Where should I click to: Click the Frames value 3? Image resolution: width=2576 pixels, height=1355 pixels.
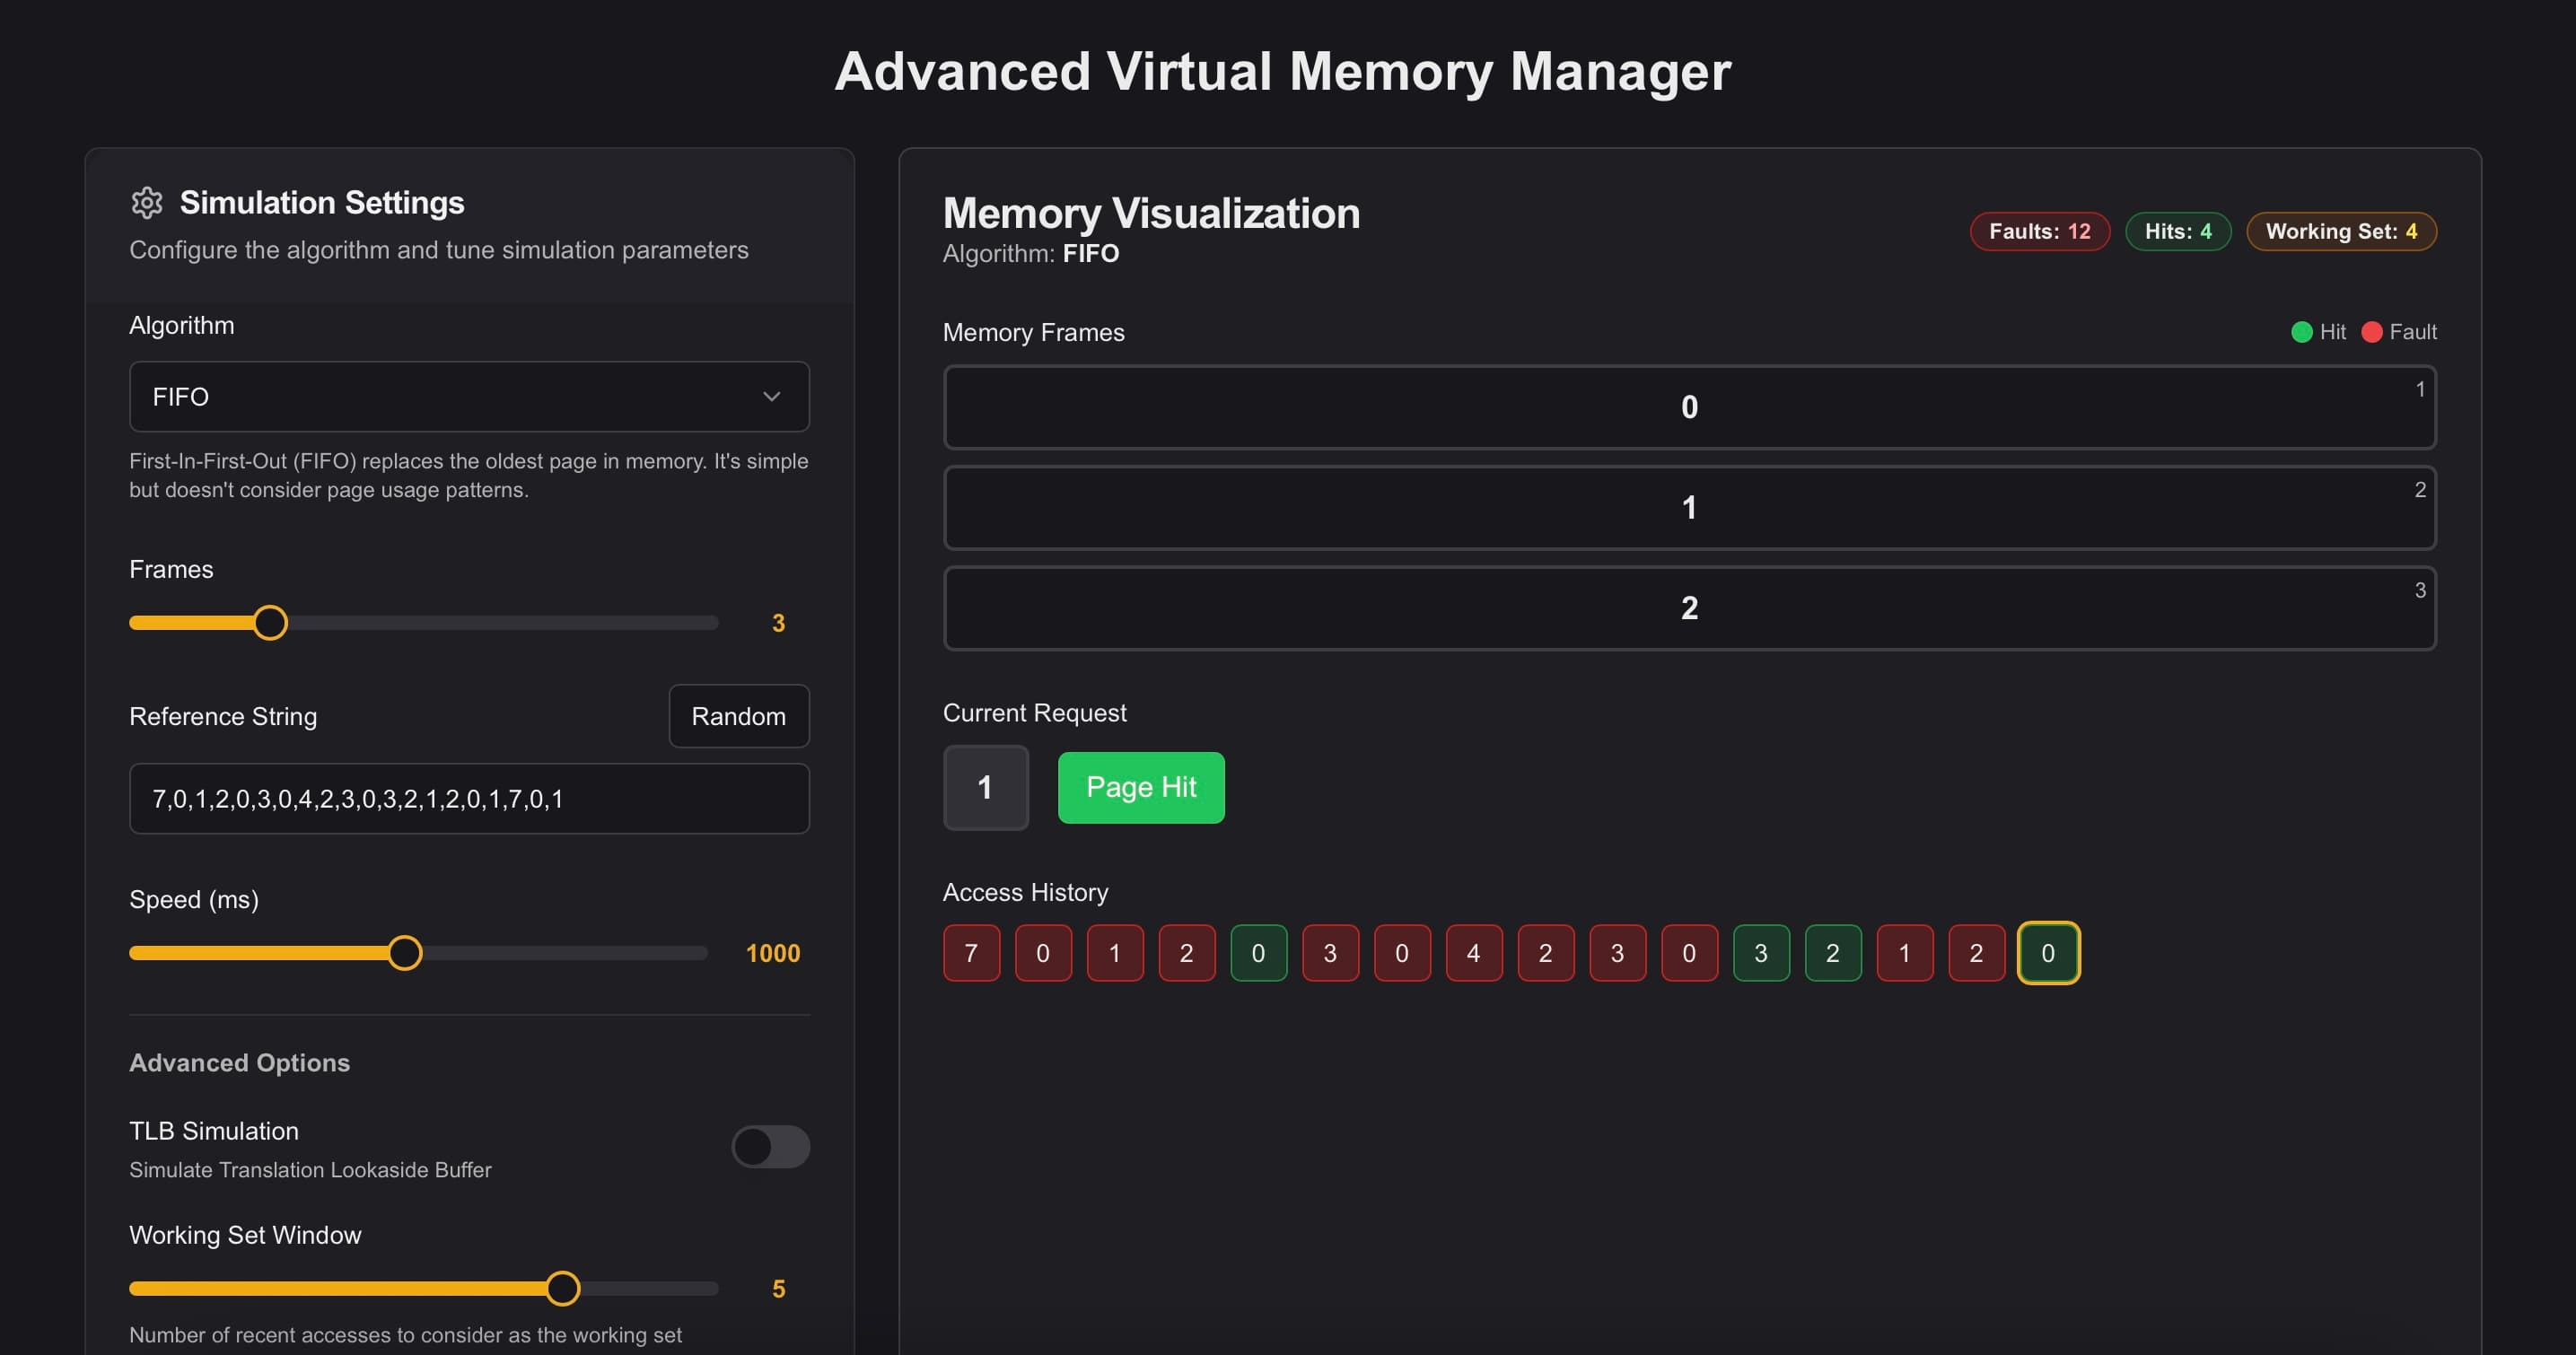778,624
